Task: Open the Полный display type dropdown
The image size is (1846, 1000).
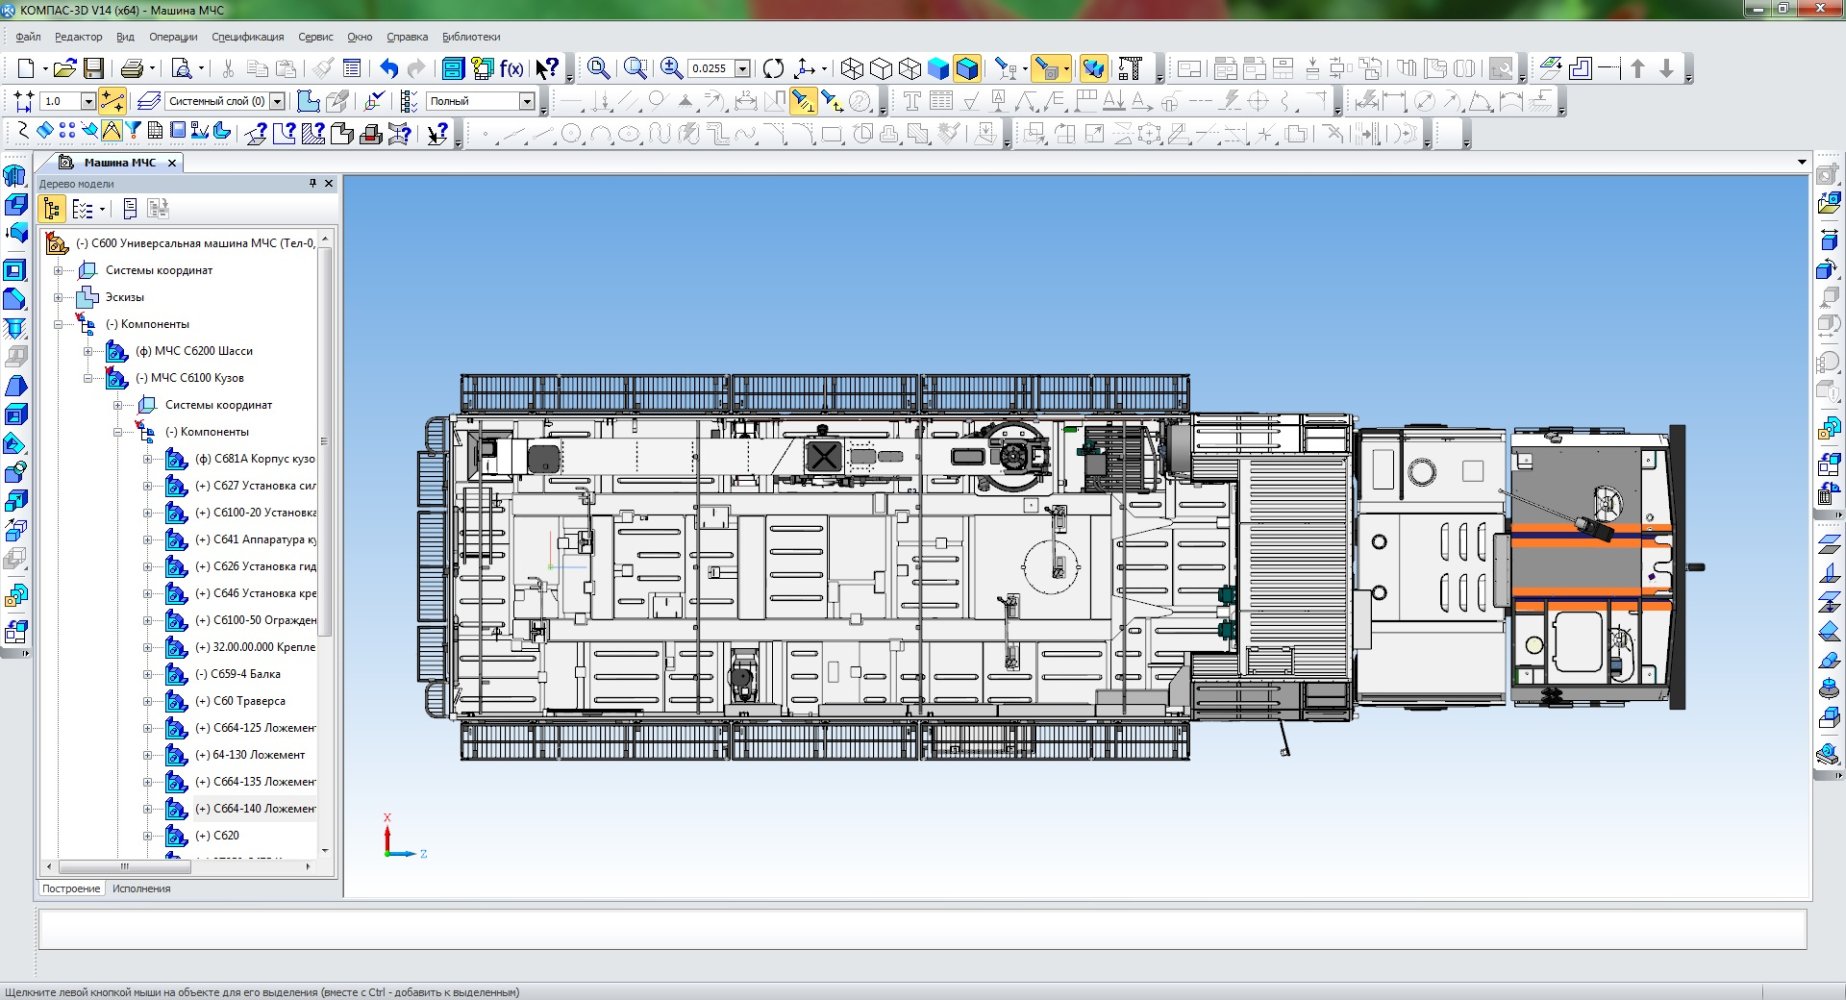Action: tap(526, 101)
